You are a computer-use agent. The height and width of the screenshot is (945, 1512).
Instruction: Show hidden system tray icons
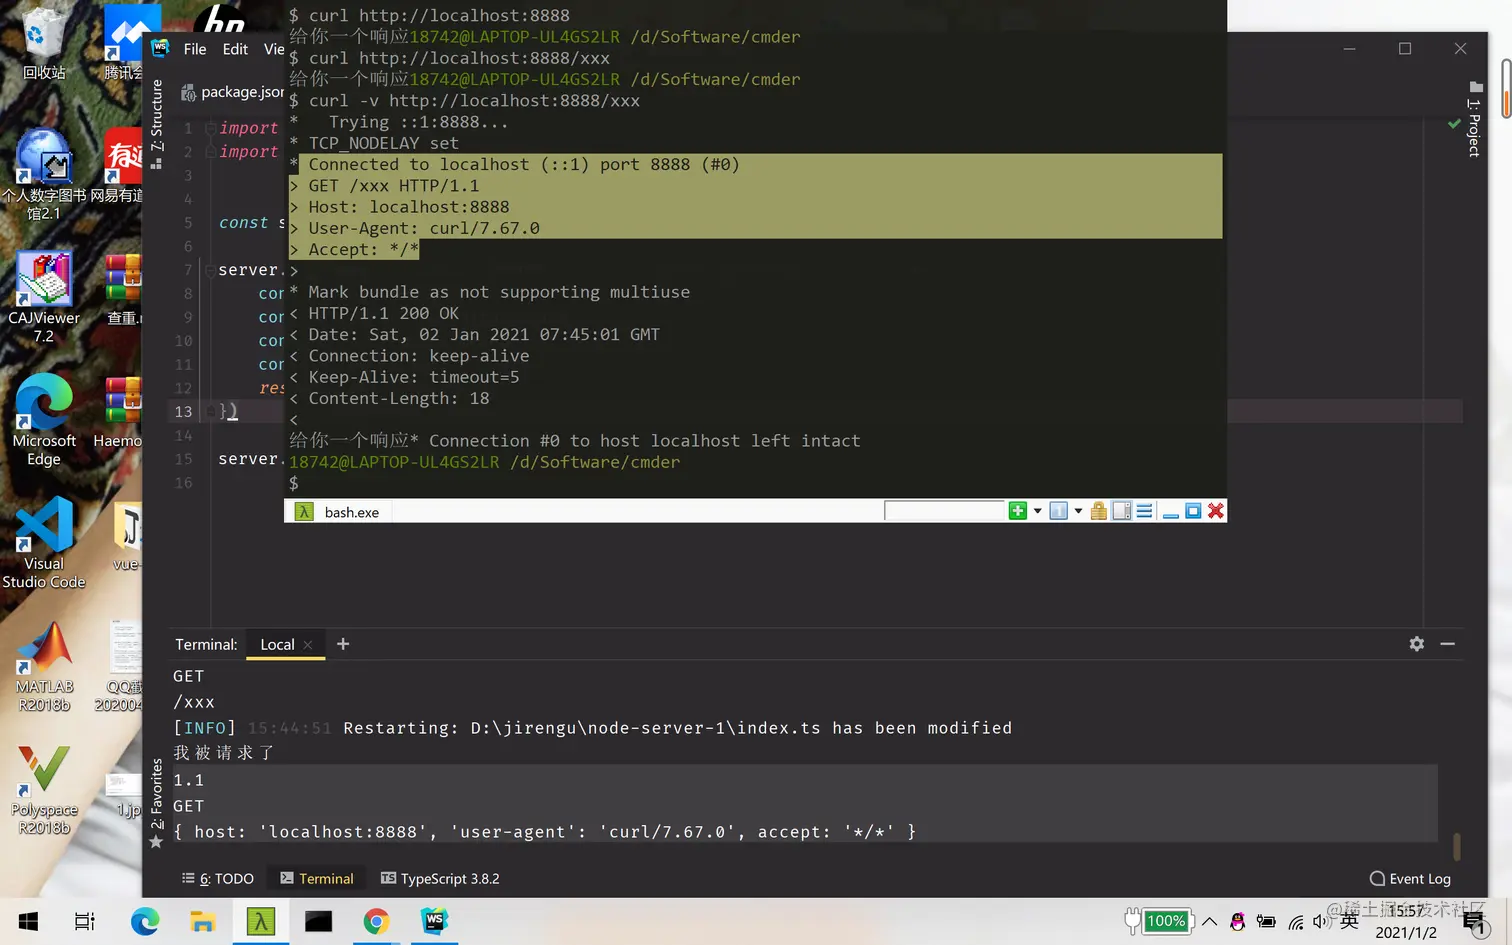pos(1209,921)
